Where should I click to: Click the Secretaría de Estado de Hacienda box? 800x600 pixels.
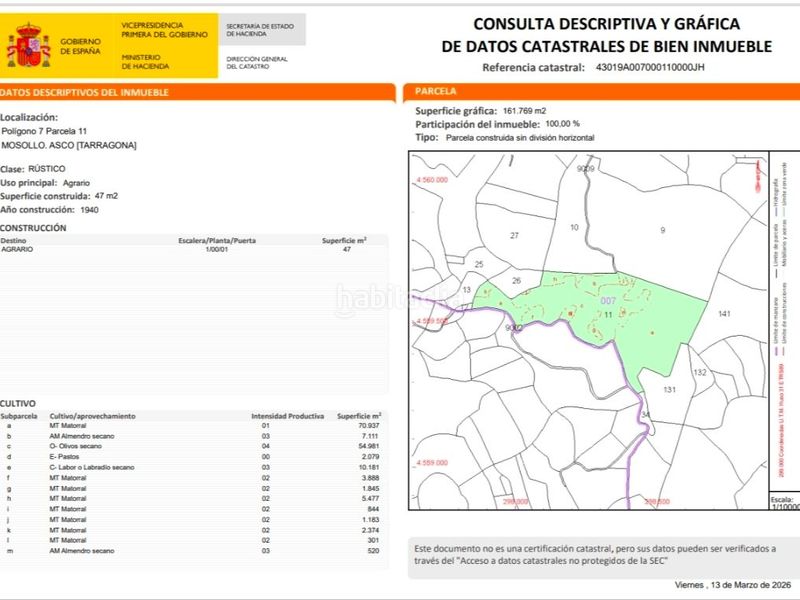pos(262,30)
